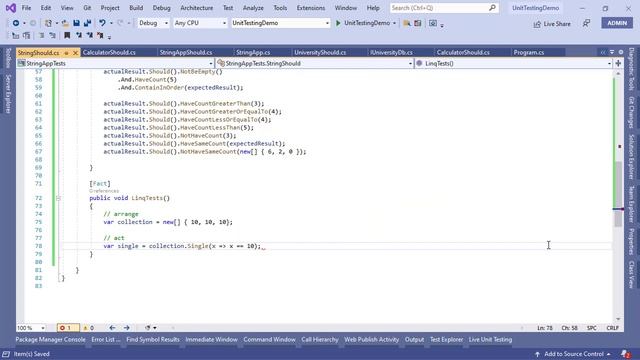
Task: Click the CRLF line ending indicator
Action: pos(612,328)
